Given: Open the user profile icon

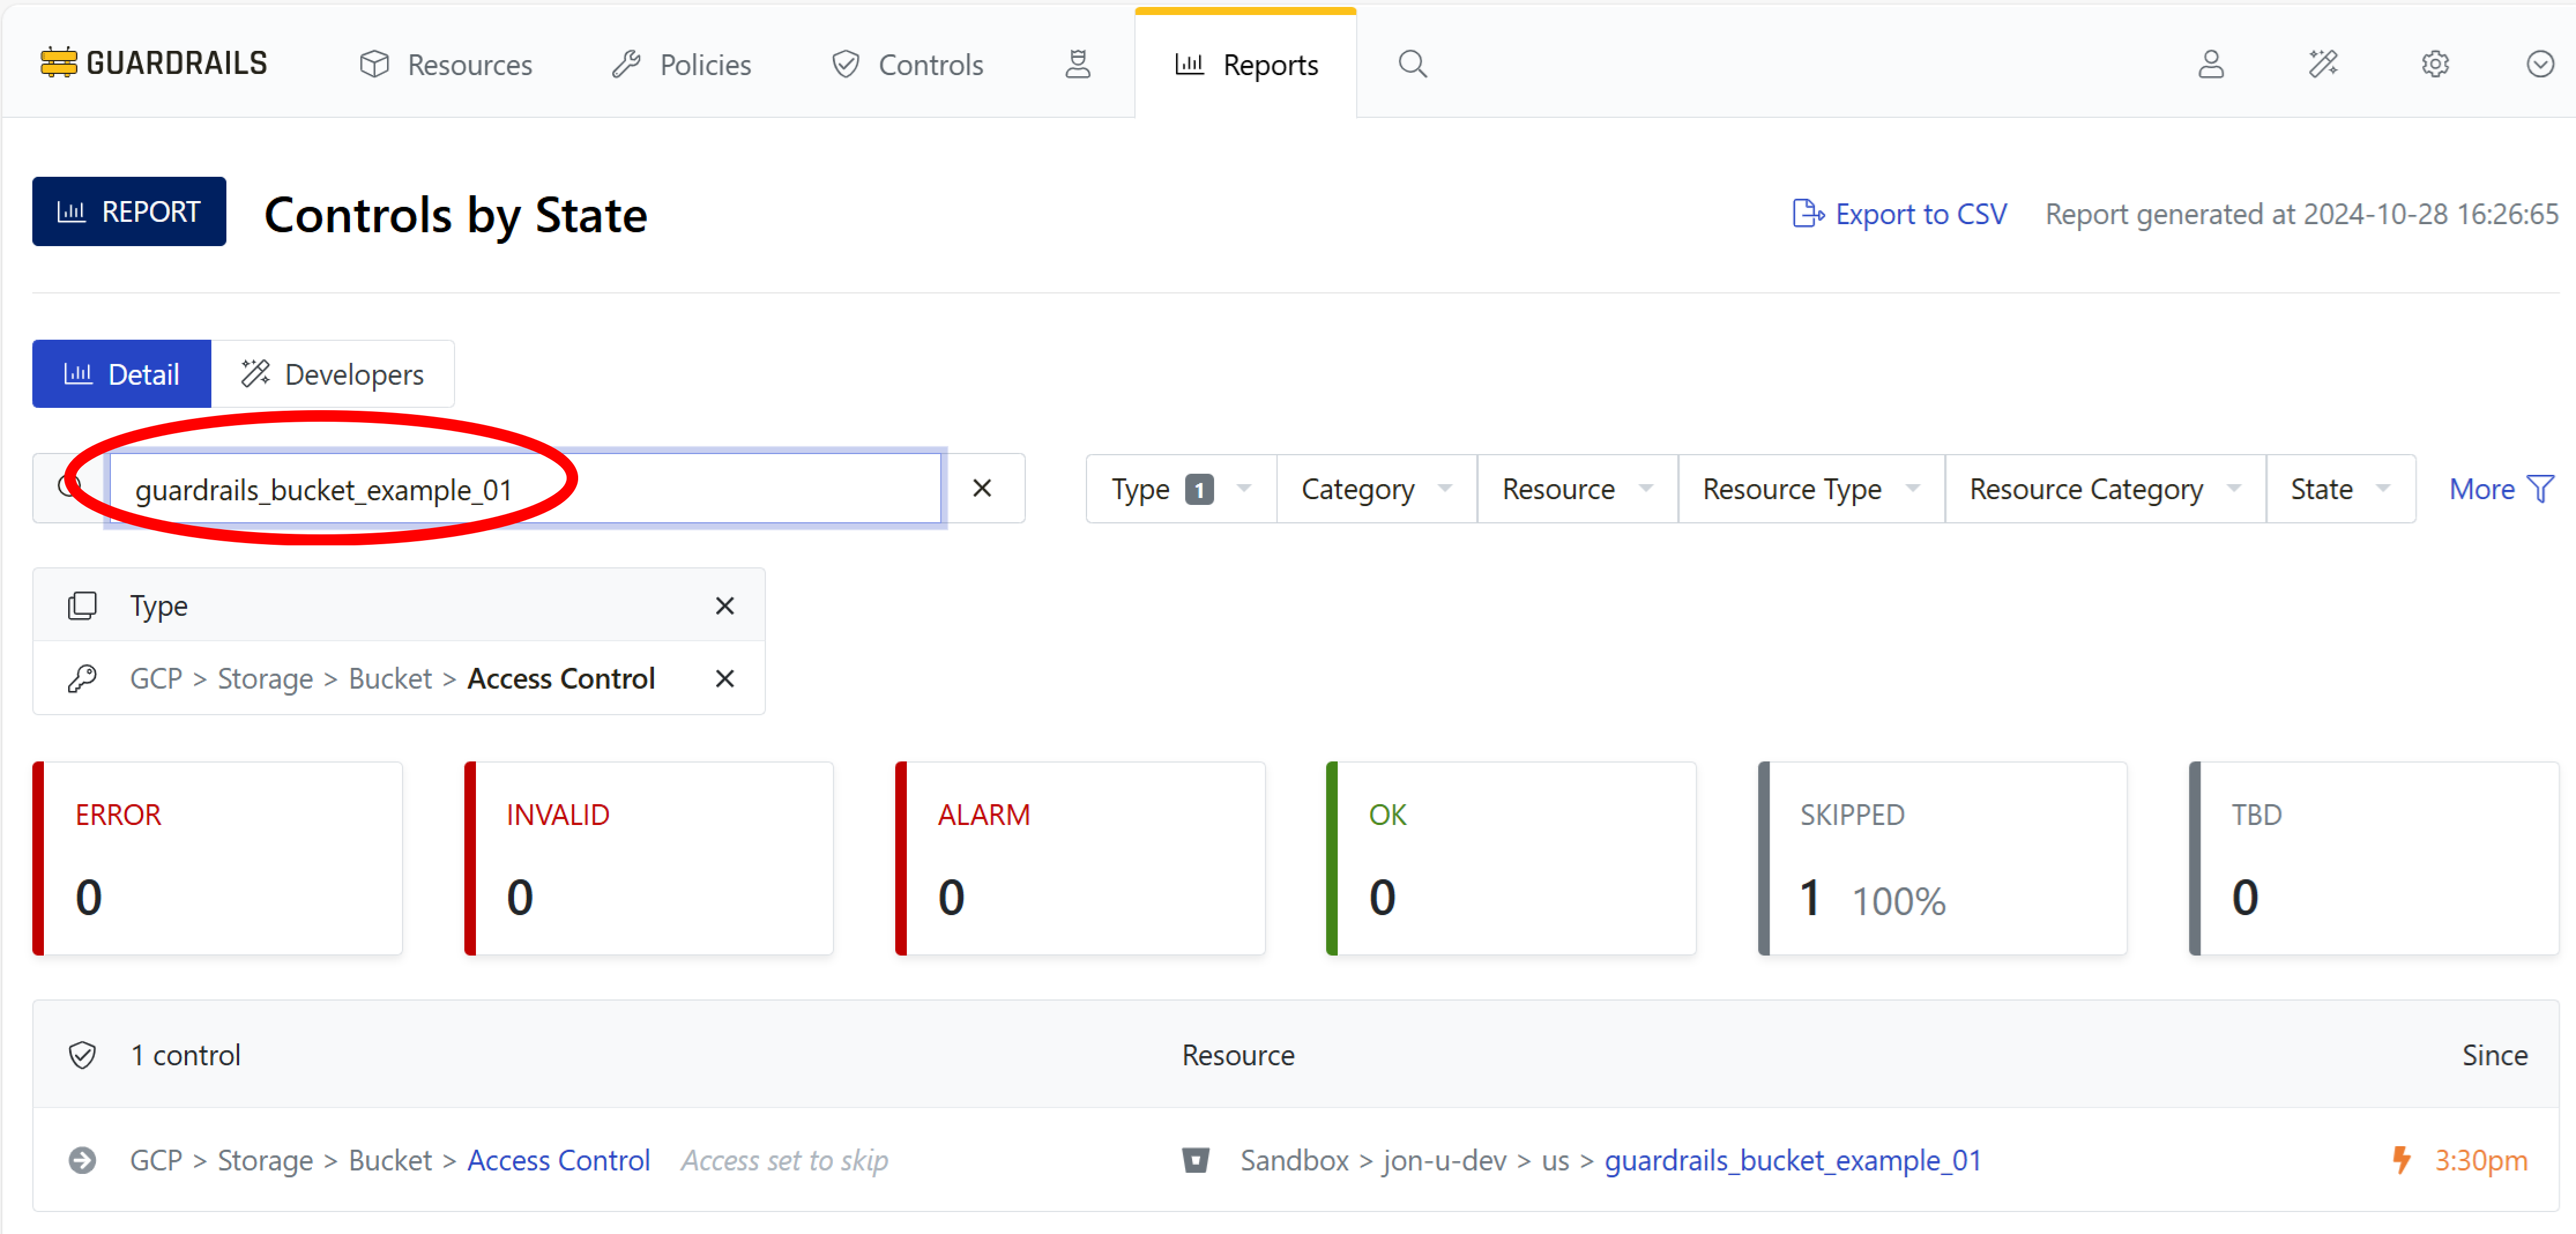Looking at the screenshot, I should [x=2210, y=64].
